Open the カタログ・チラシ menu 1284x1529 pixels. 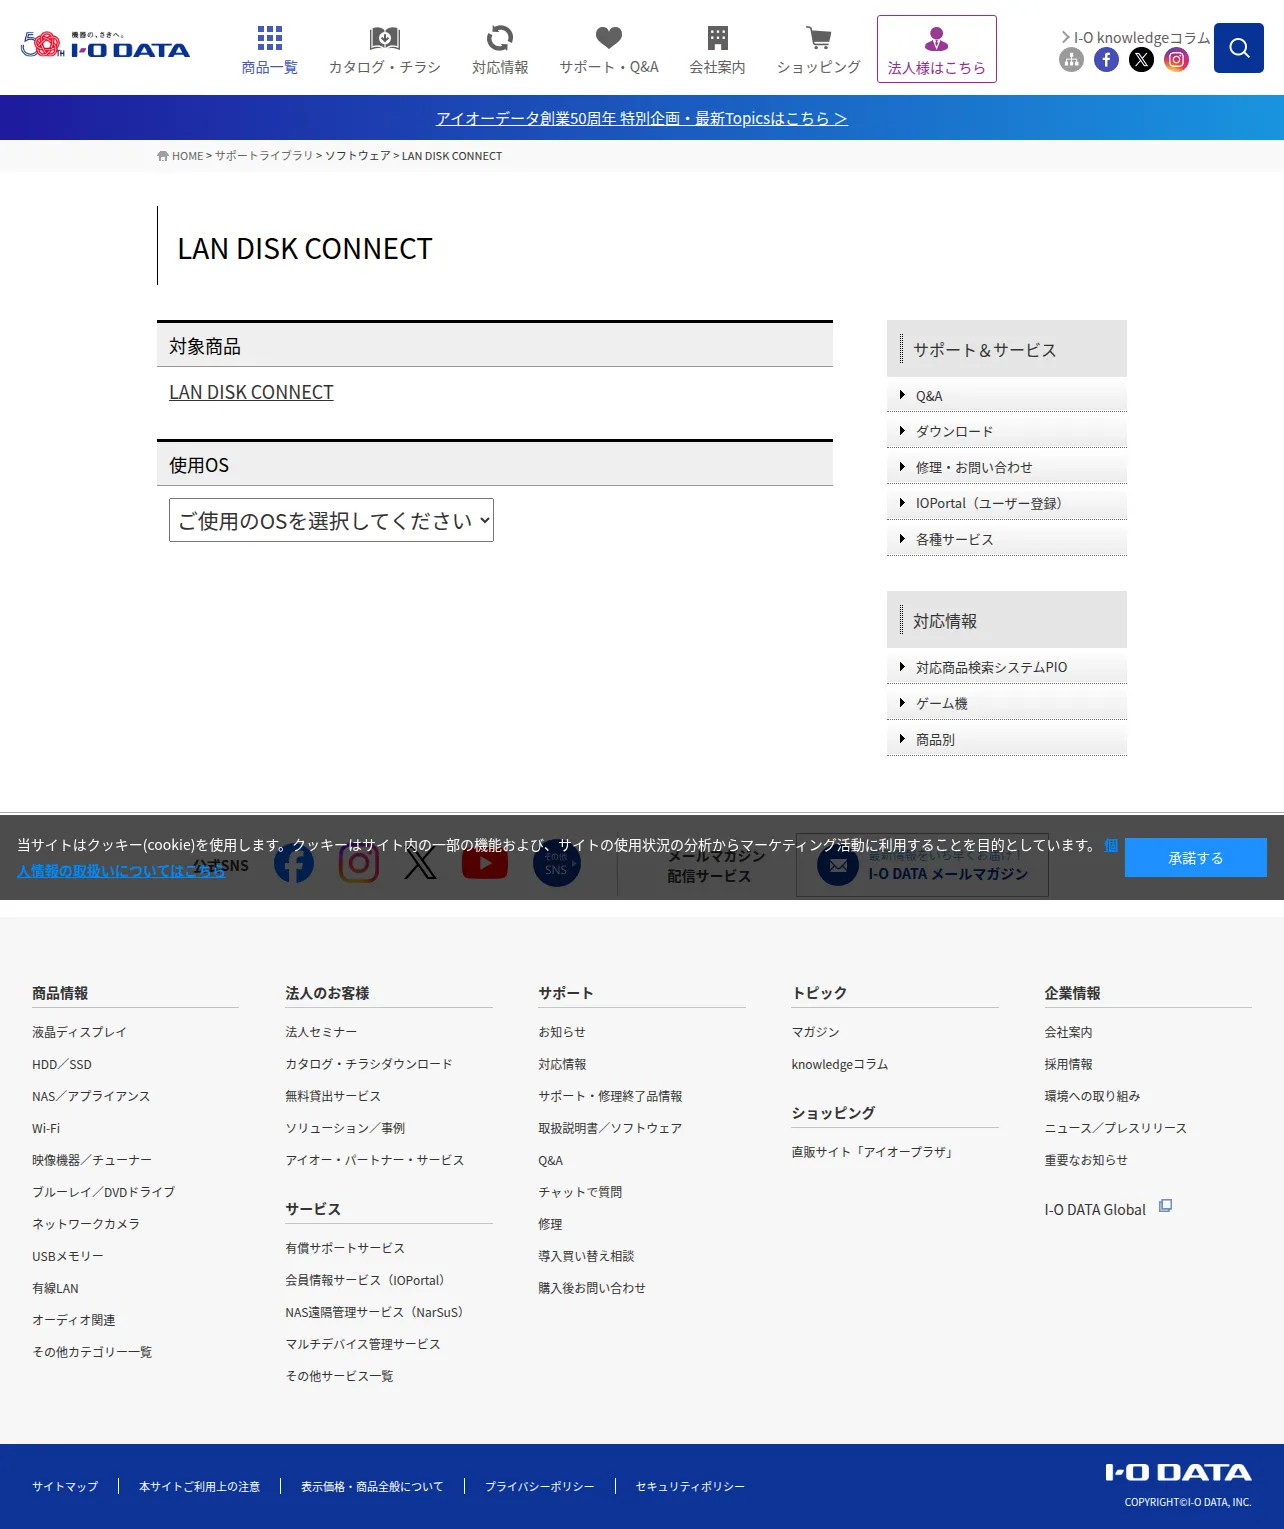tap(385, 50)
